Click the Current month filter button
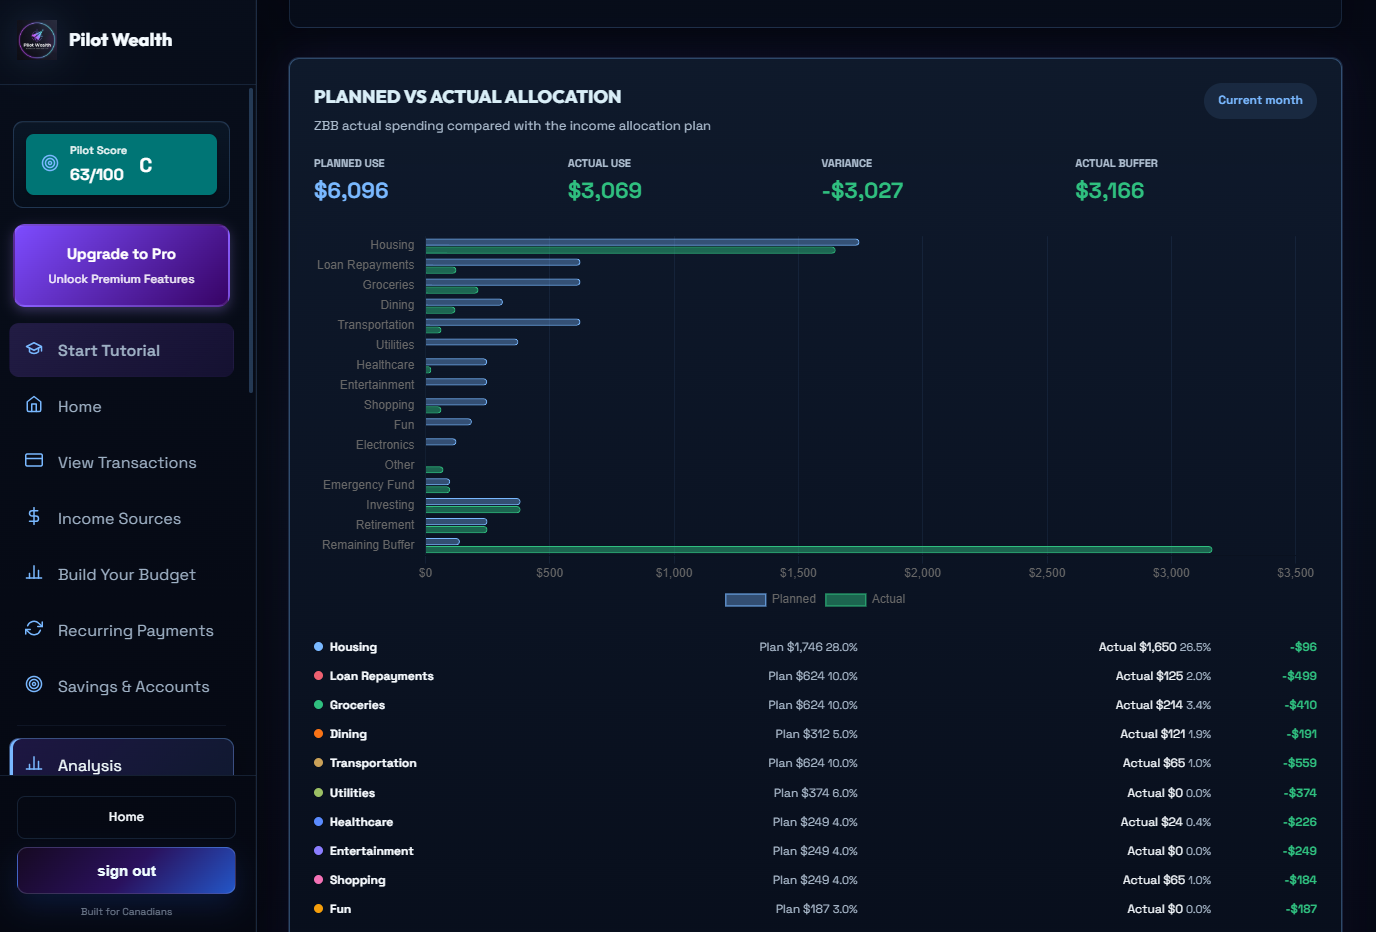The width and height of the screenshot is (1376, 932). pos(1260,100)
